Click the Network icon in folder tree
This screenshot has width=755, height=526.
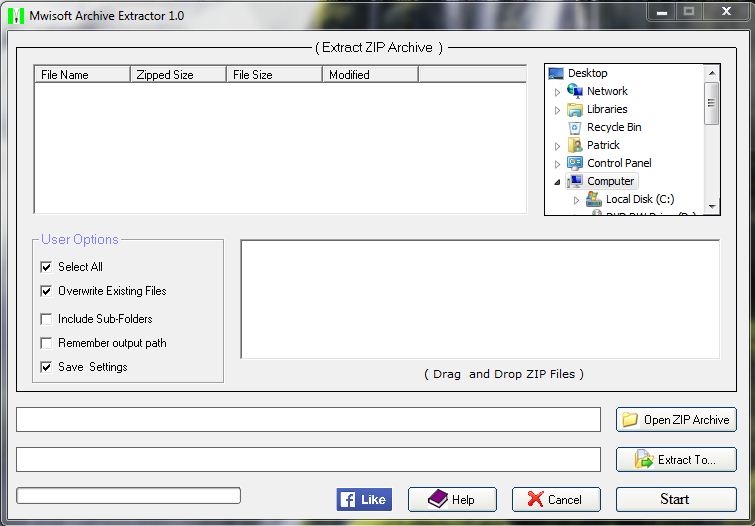pyautogui.click(x=575, y=91)
